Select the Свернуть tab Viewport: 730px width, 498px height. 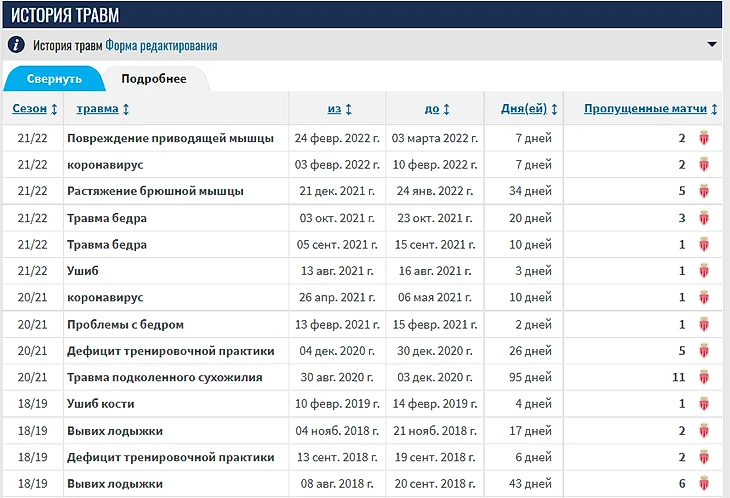pyautogui.click(x=54, y=79)
